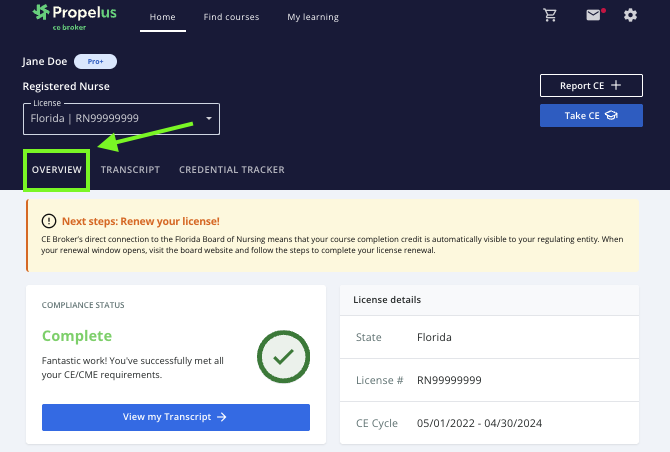This screenshot has height=452, width=670.
Task: Click the license number RN99999999 value
Action: tap(449, 380)
